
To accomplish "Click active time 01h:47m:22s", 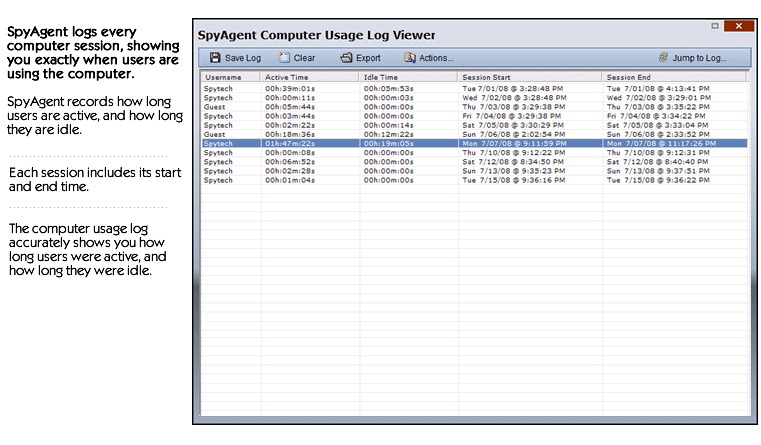I will [290, 144].
